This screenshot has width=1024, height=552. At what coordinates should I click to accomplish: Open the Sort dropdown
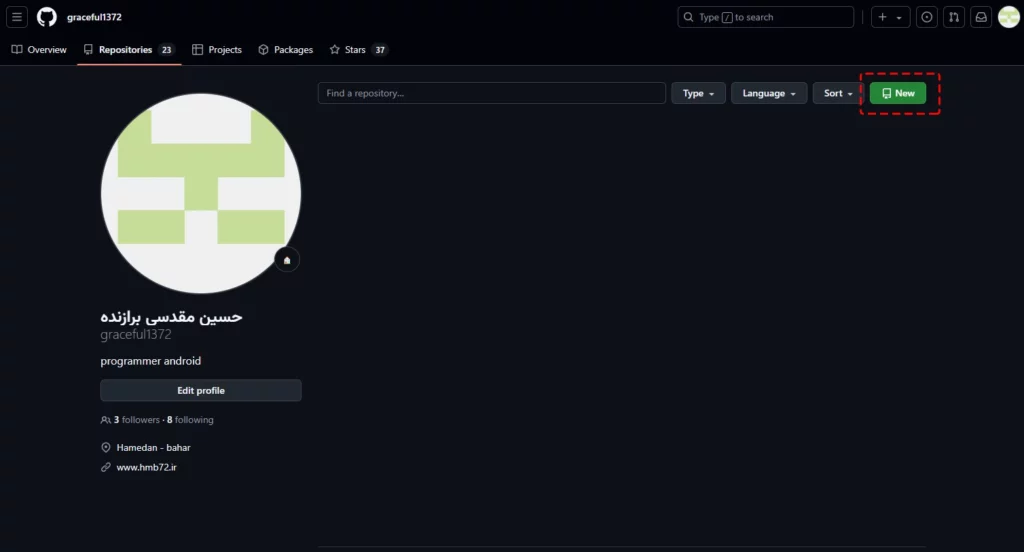(838, 93)
